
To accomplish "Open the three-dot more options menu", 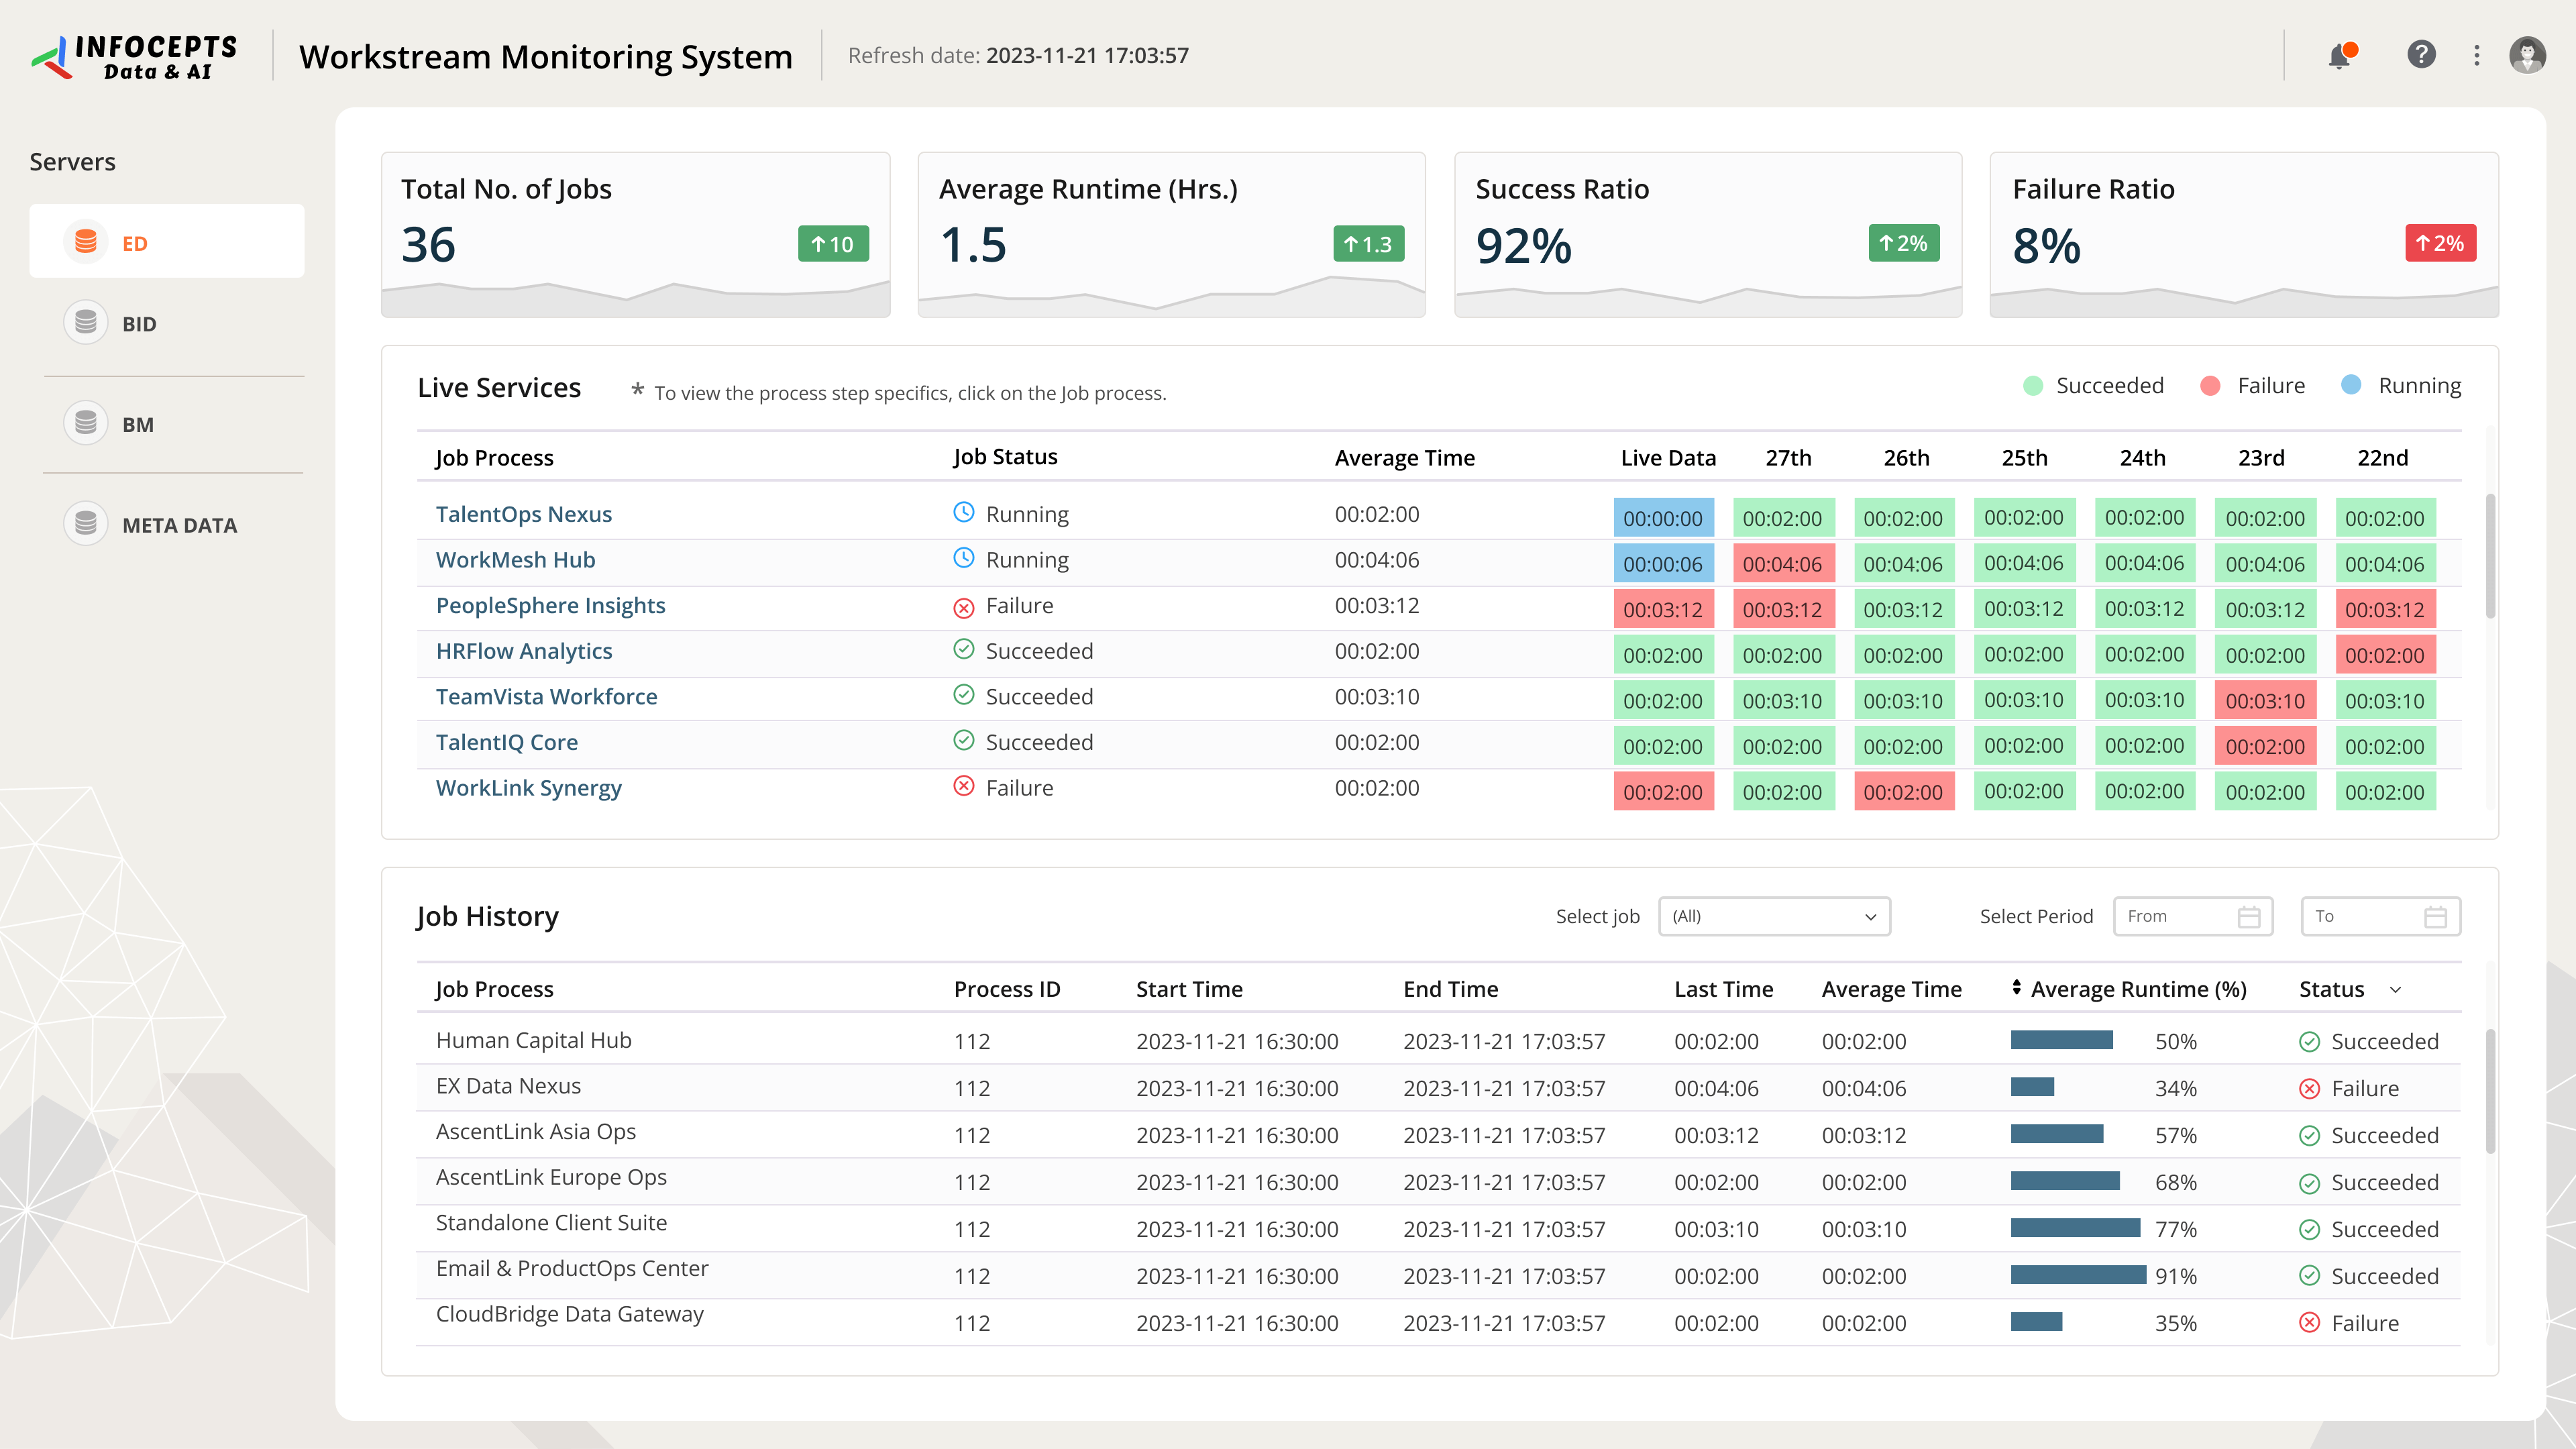I will click(x=2476, y=55).
